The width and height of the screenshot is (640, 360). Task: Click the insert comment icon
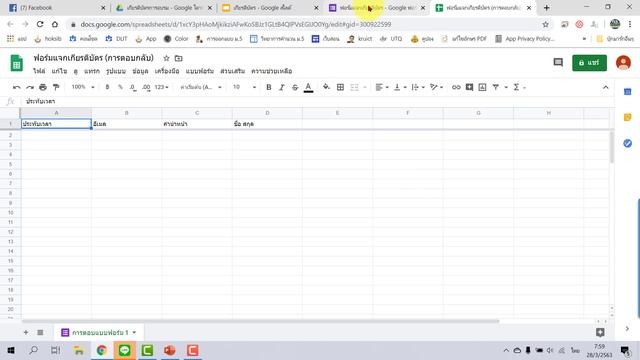point(469,87)
